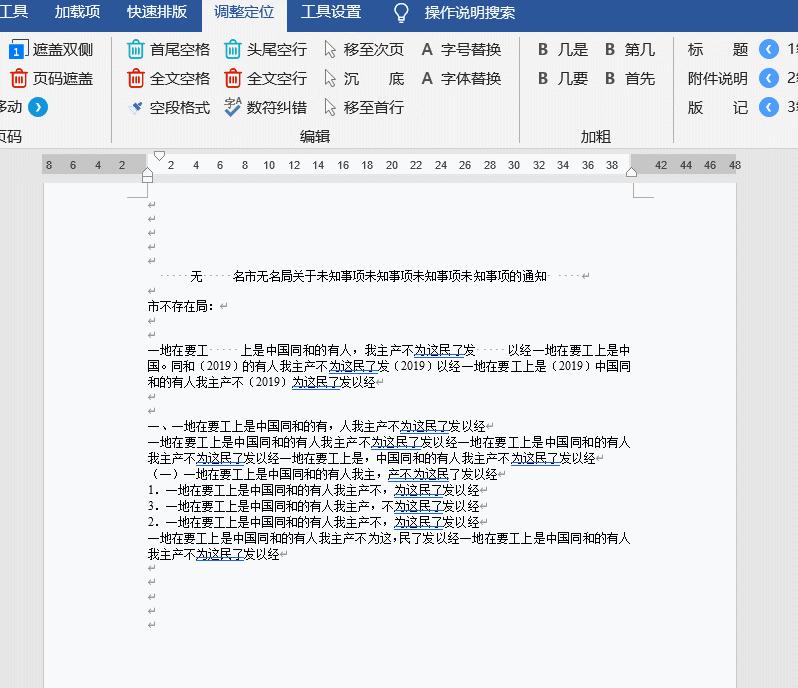Open 字号替换 font size replace
This screenshot has height=688, width=798.
(462, 49)
